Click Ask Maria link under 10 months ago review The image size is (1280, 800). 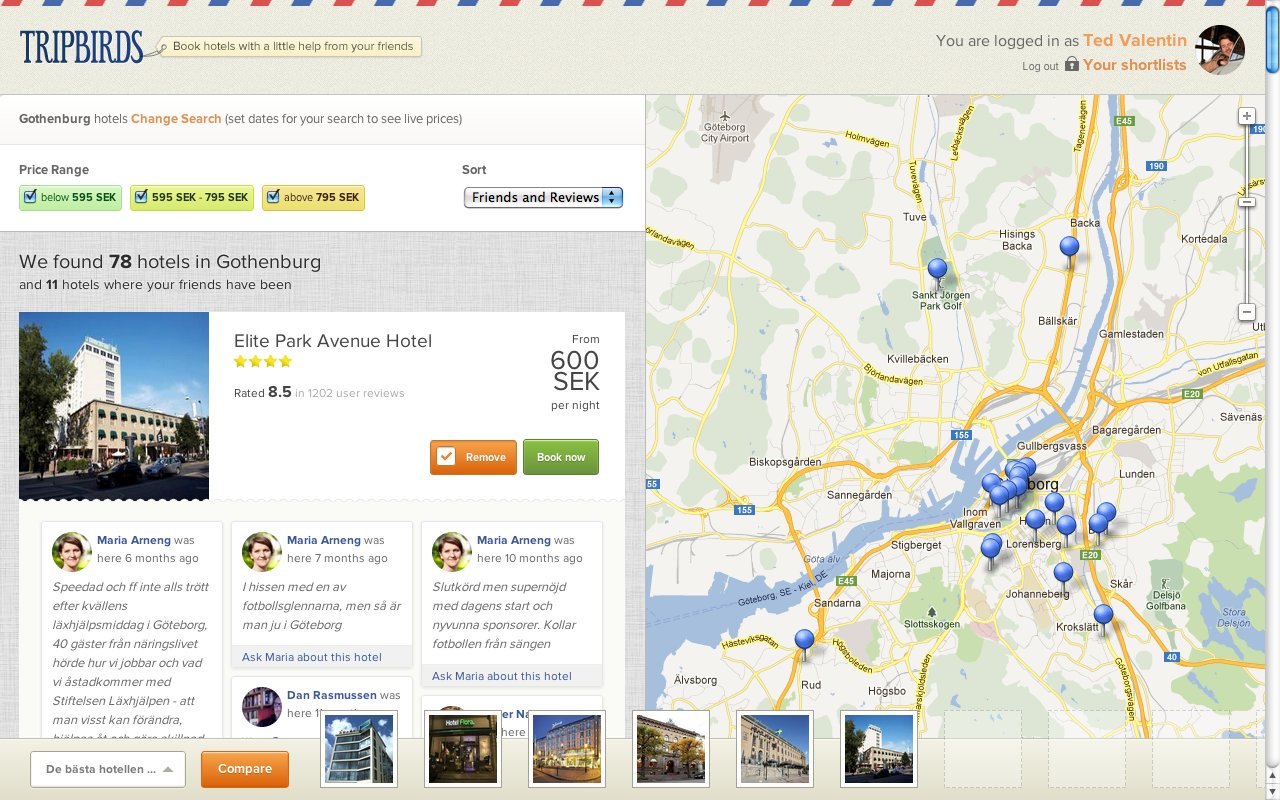pos(502,676)
